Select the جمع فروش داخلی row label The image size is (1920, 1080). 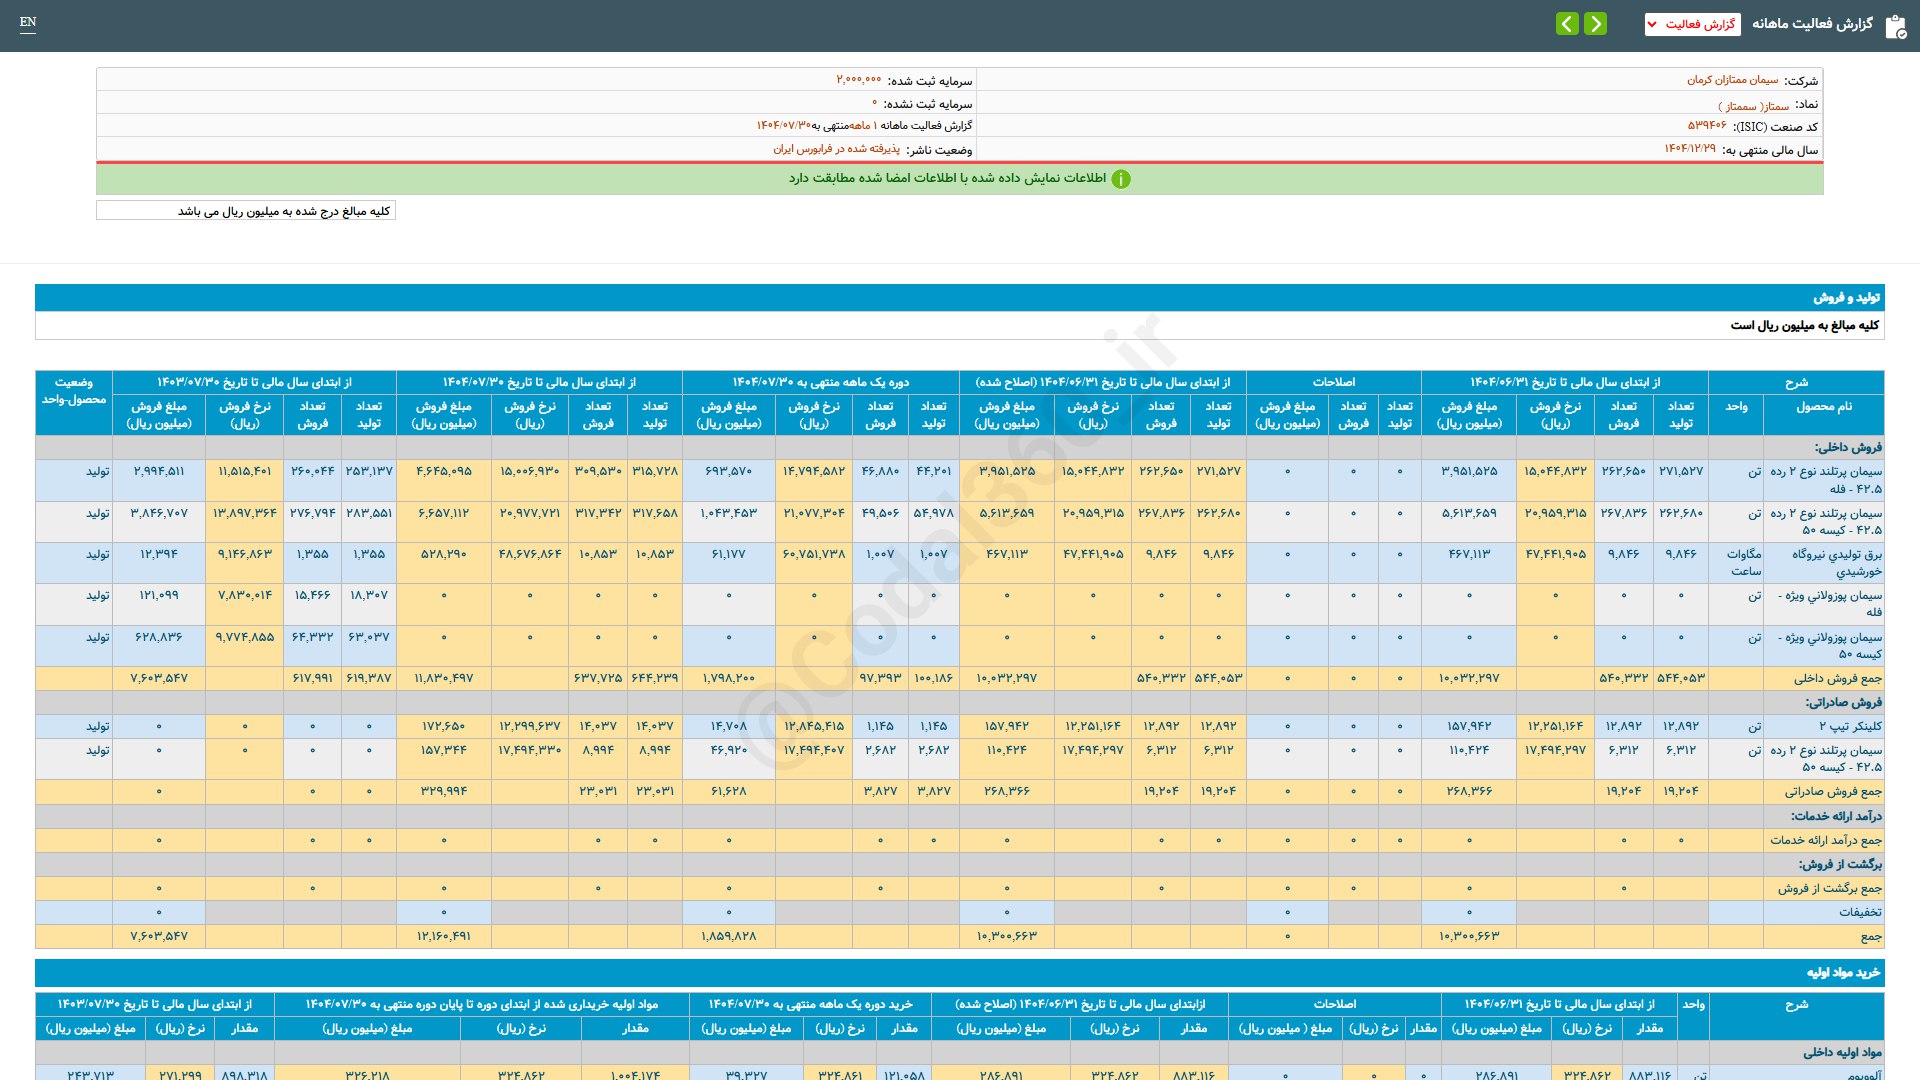pos(1837,678)
